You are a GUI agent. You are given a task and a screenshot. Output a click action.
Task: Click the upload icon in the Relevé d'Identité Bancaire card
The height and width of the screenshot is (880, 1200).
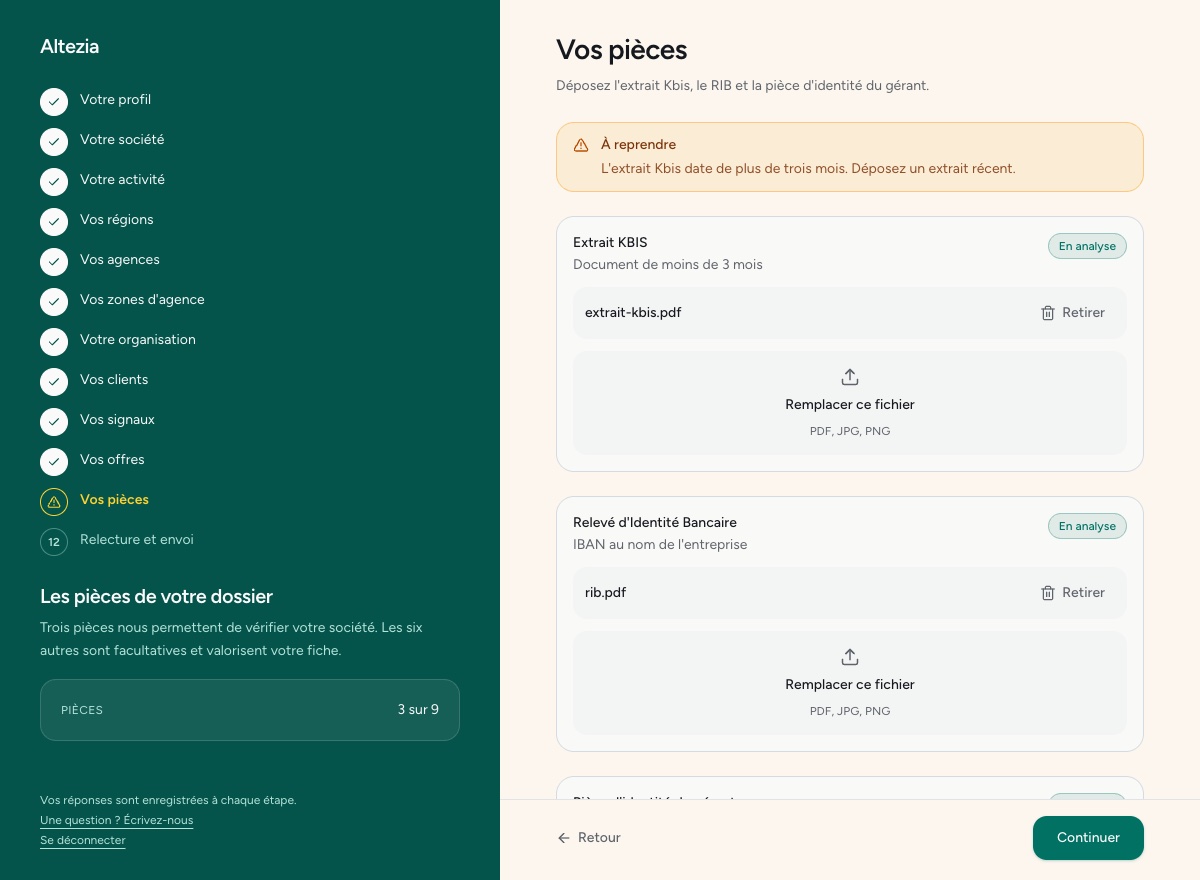(x=850, y=657)
